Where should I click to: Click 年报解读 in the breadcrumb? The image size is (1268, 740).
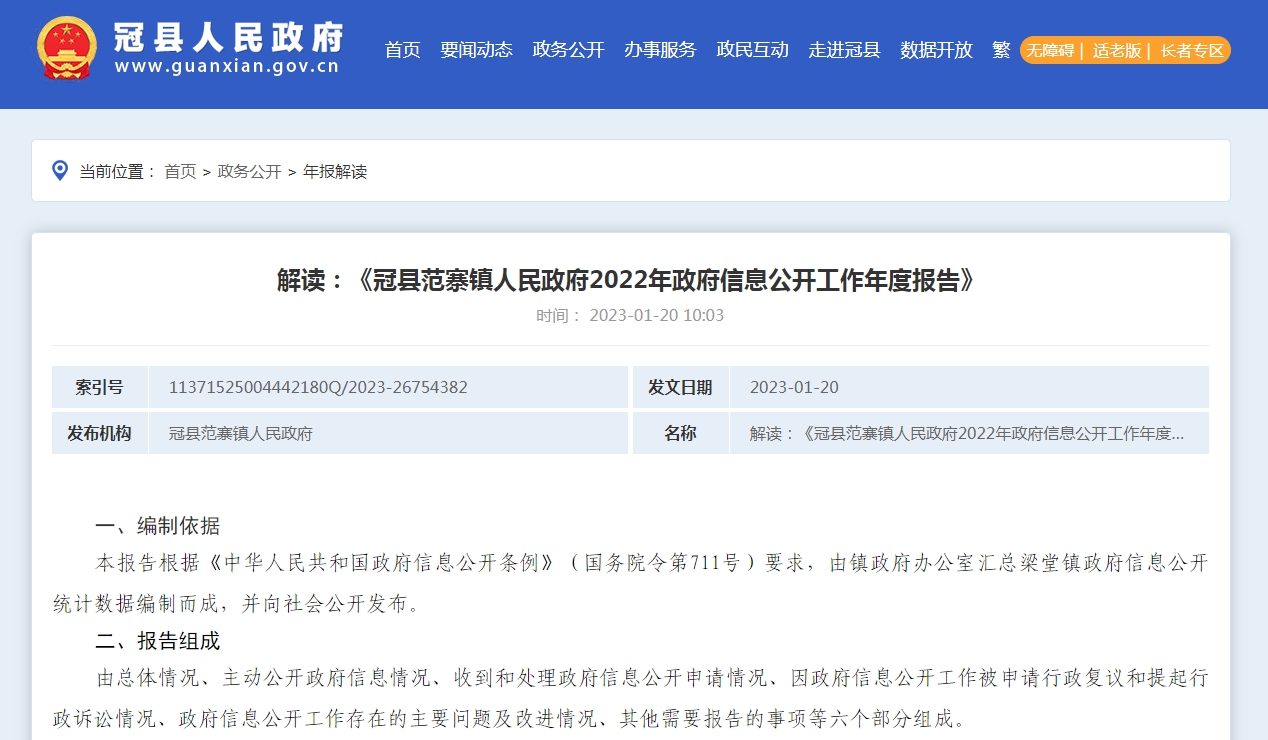click(335, 171)
